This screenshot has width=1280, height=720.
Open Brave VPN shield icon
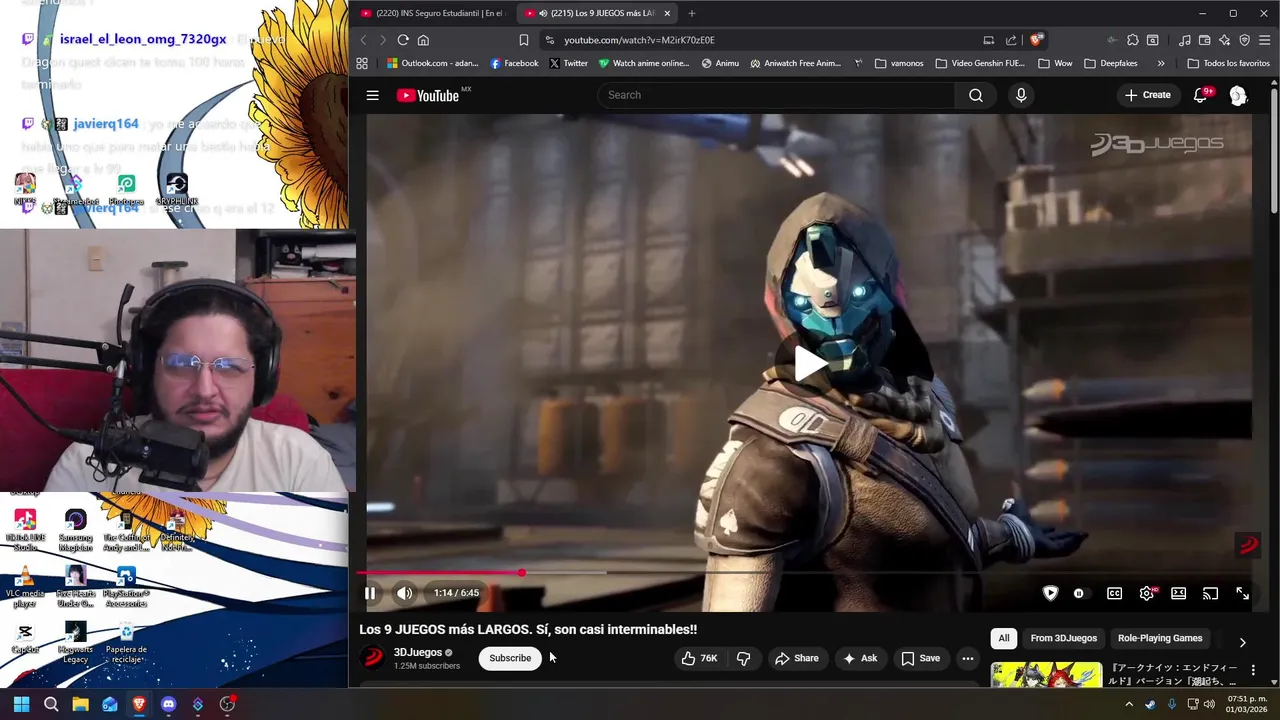[x=1244, y=40]
